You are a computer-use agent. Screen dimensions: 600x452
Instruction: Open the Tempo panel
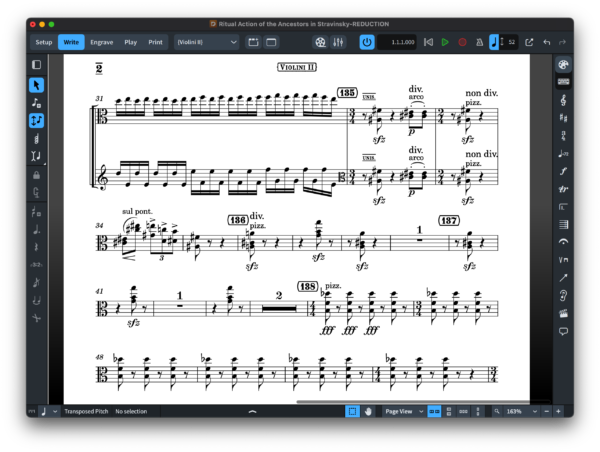pos(563,153)
